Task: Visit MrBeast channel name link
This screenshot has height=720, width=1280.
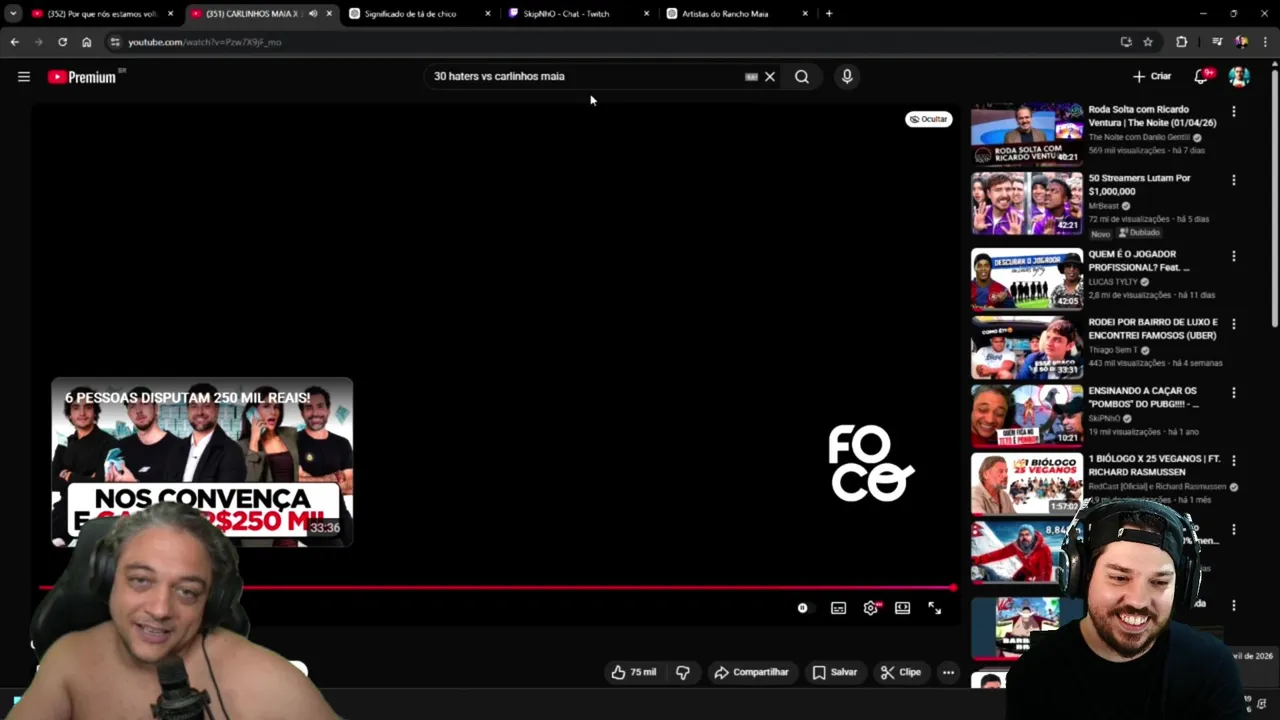Action: (1104, 206)
